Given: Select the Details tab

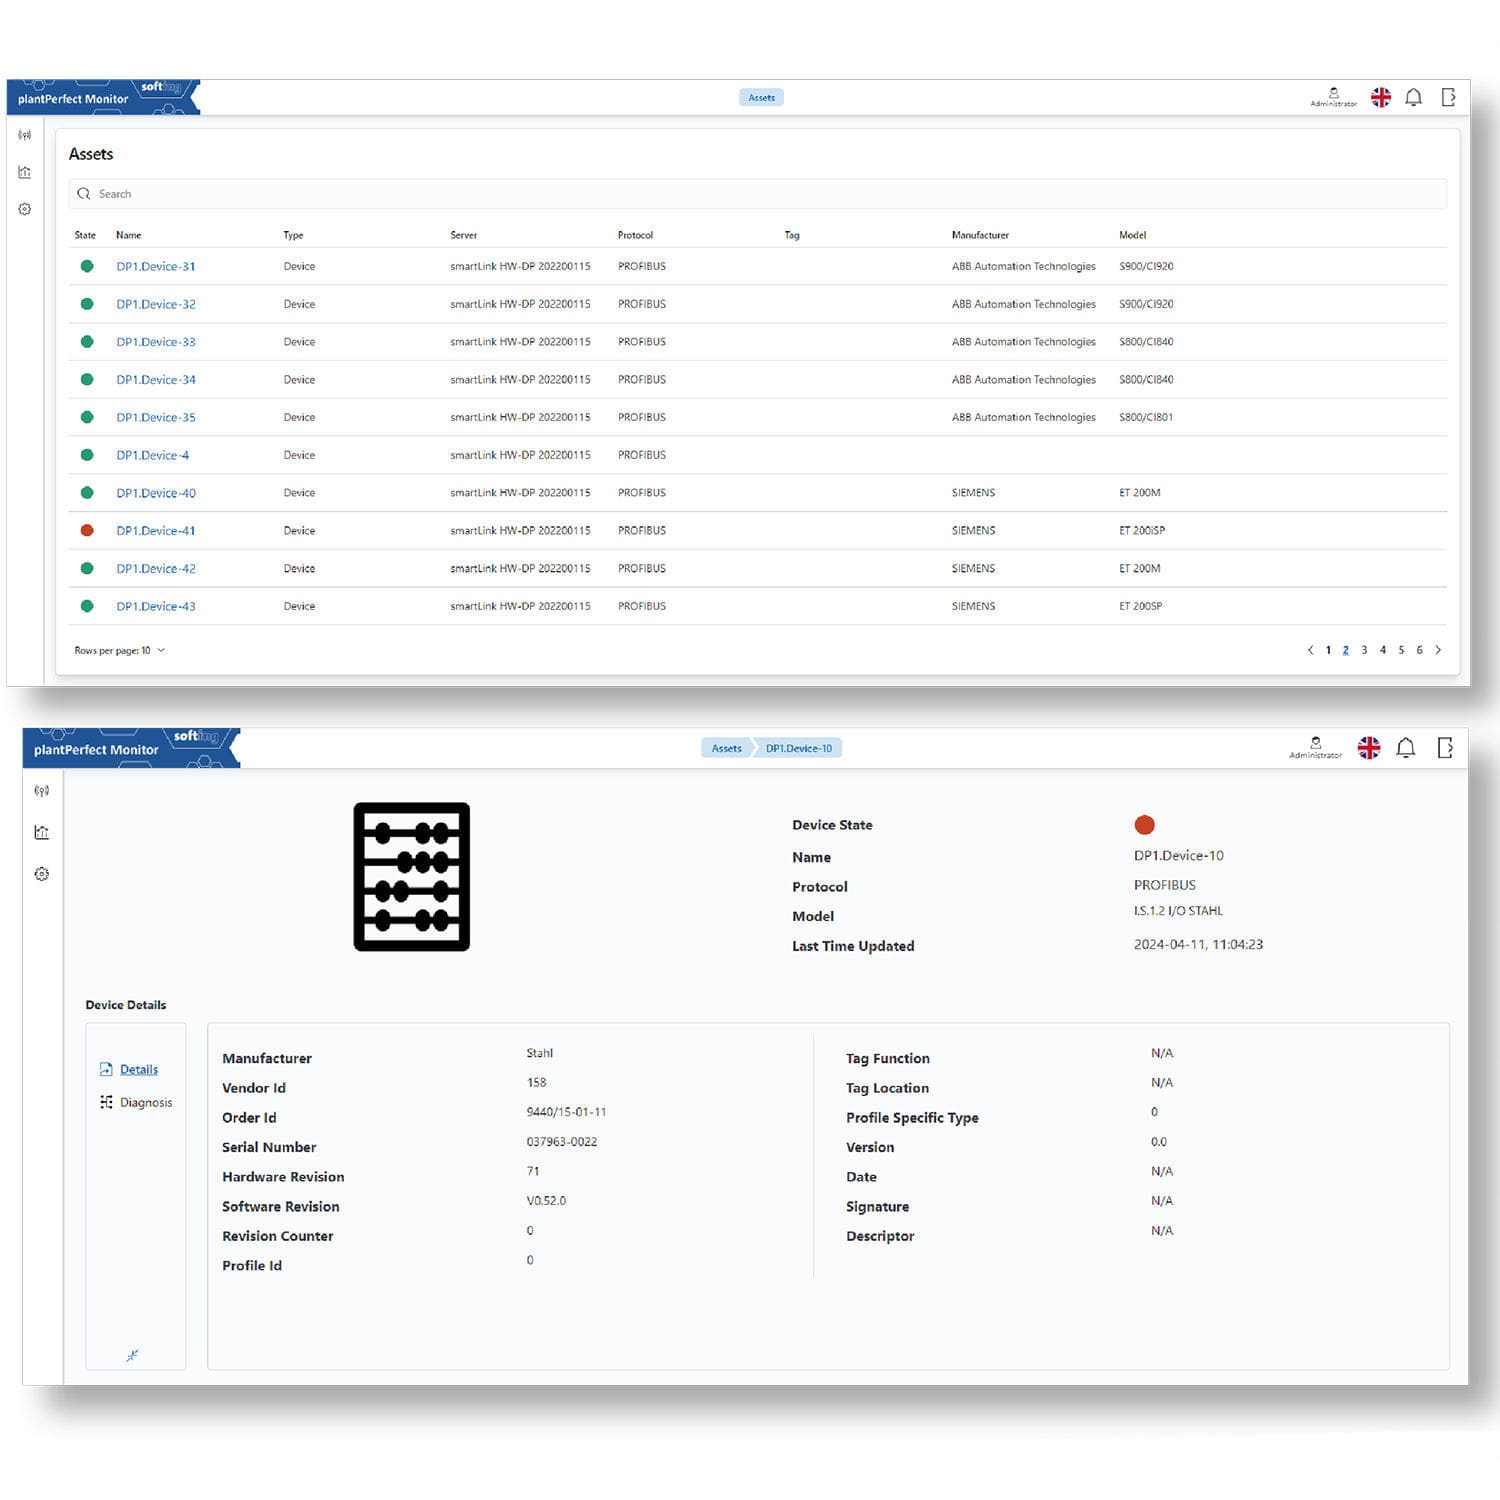Looking at the screenshot, I should coord(138,1069).
